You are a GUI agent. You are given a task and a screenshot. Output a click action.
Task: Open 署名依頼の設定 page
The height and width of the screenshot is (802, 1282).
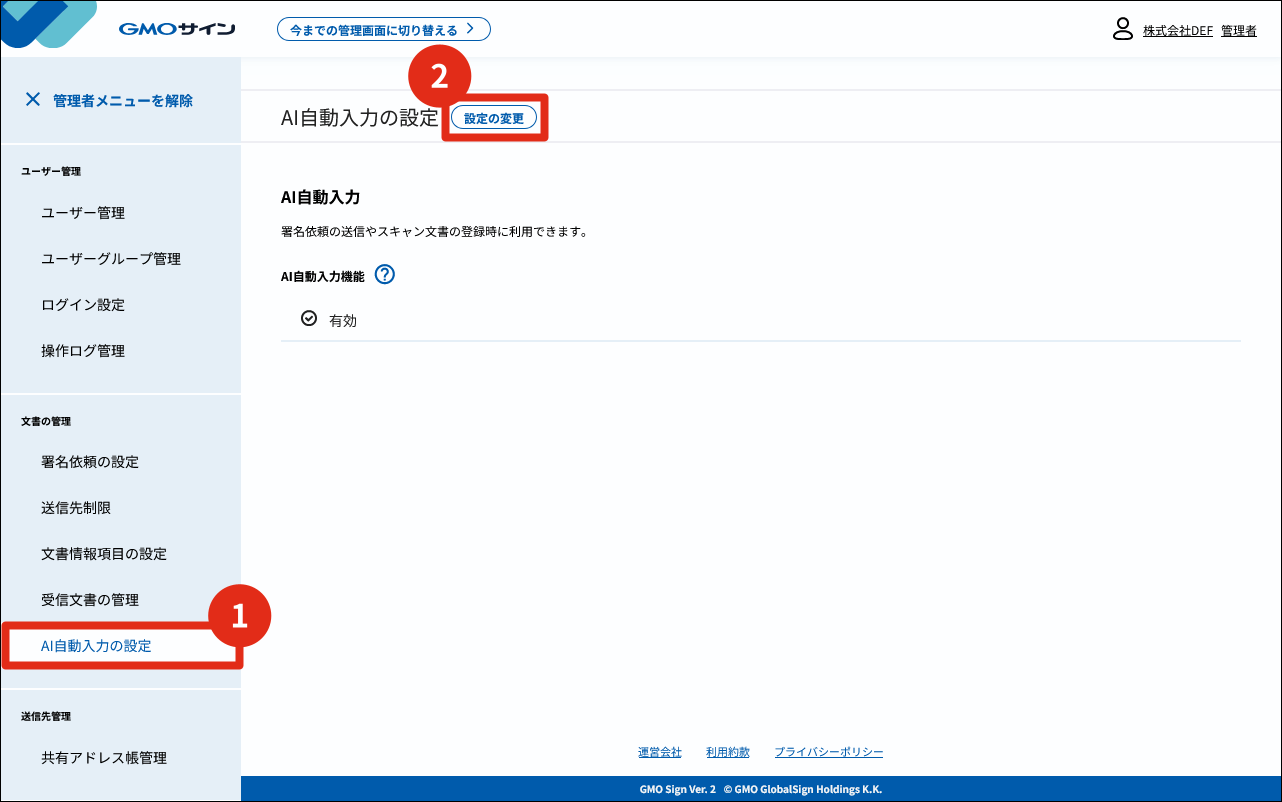(90, 462)
